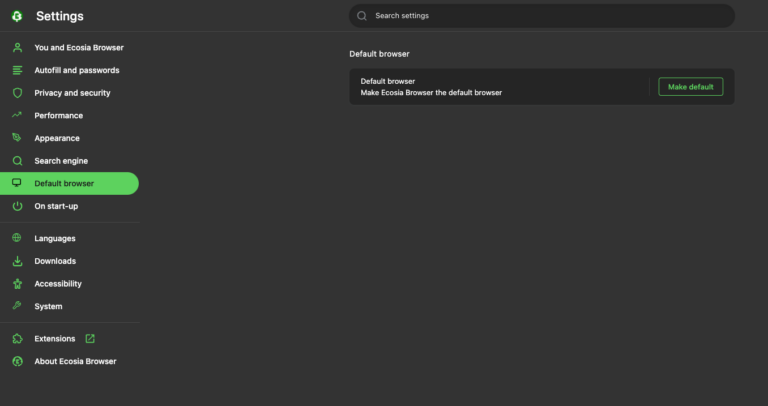Click the On start-up power icon
Screen dimensions: 768x406
coord(17,206)
